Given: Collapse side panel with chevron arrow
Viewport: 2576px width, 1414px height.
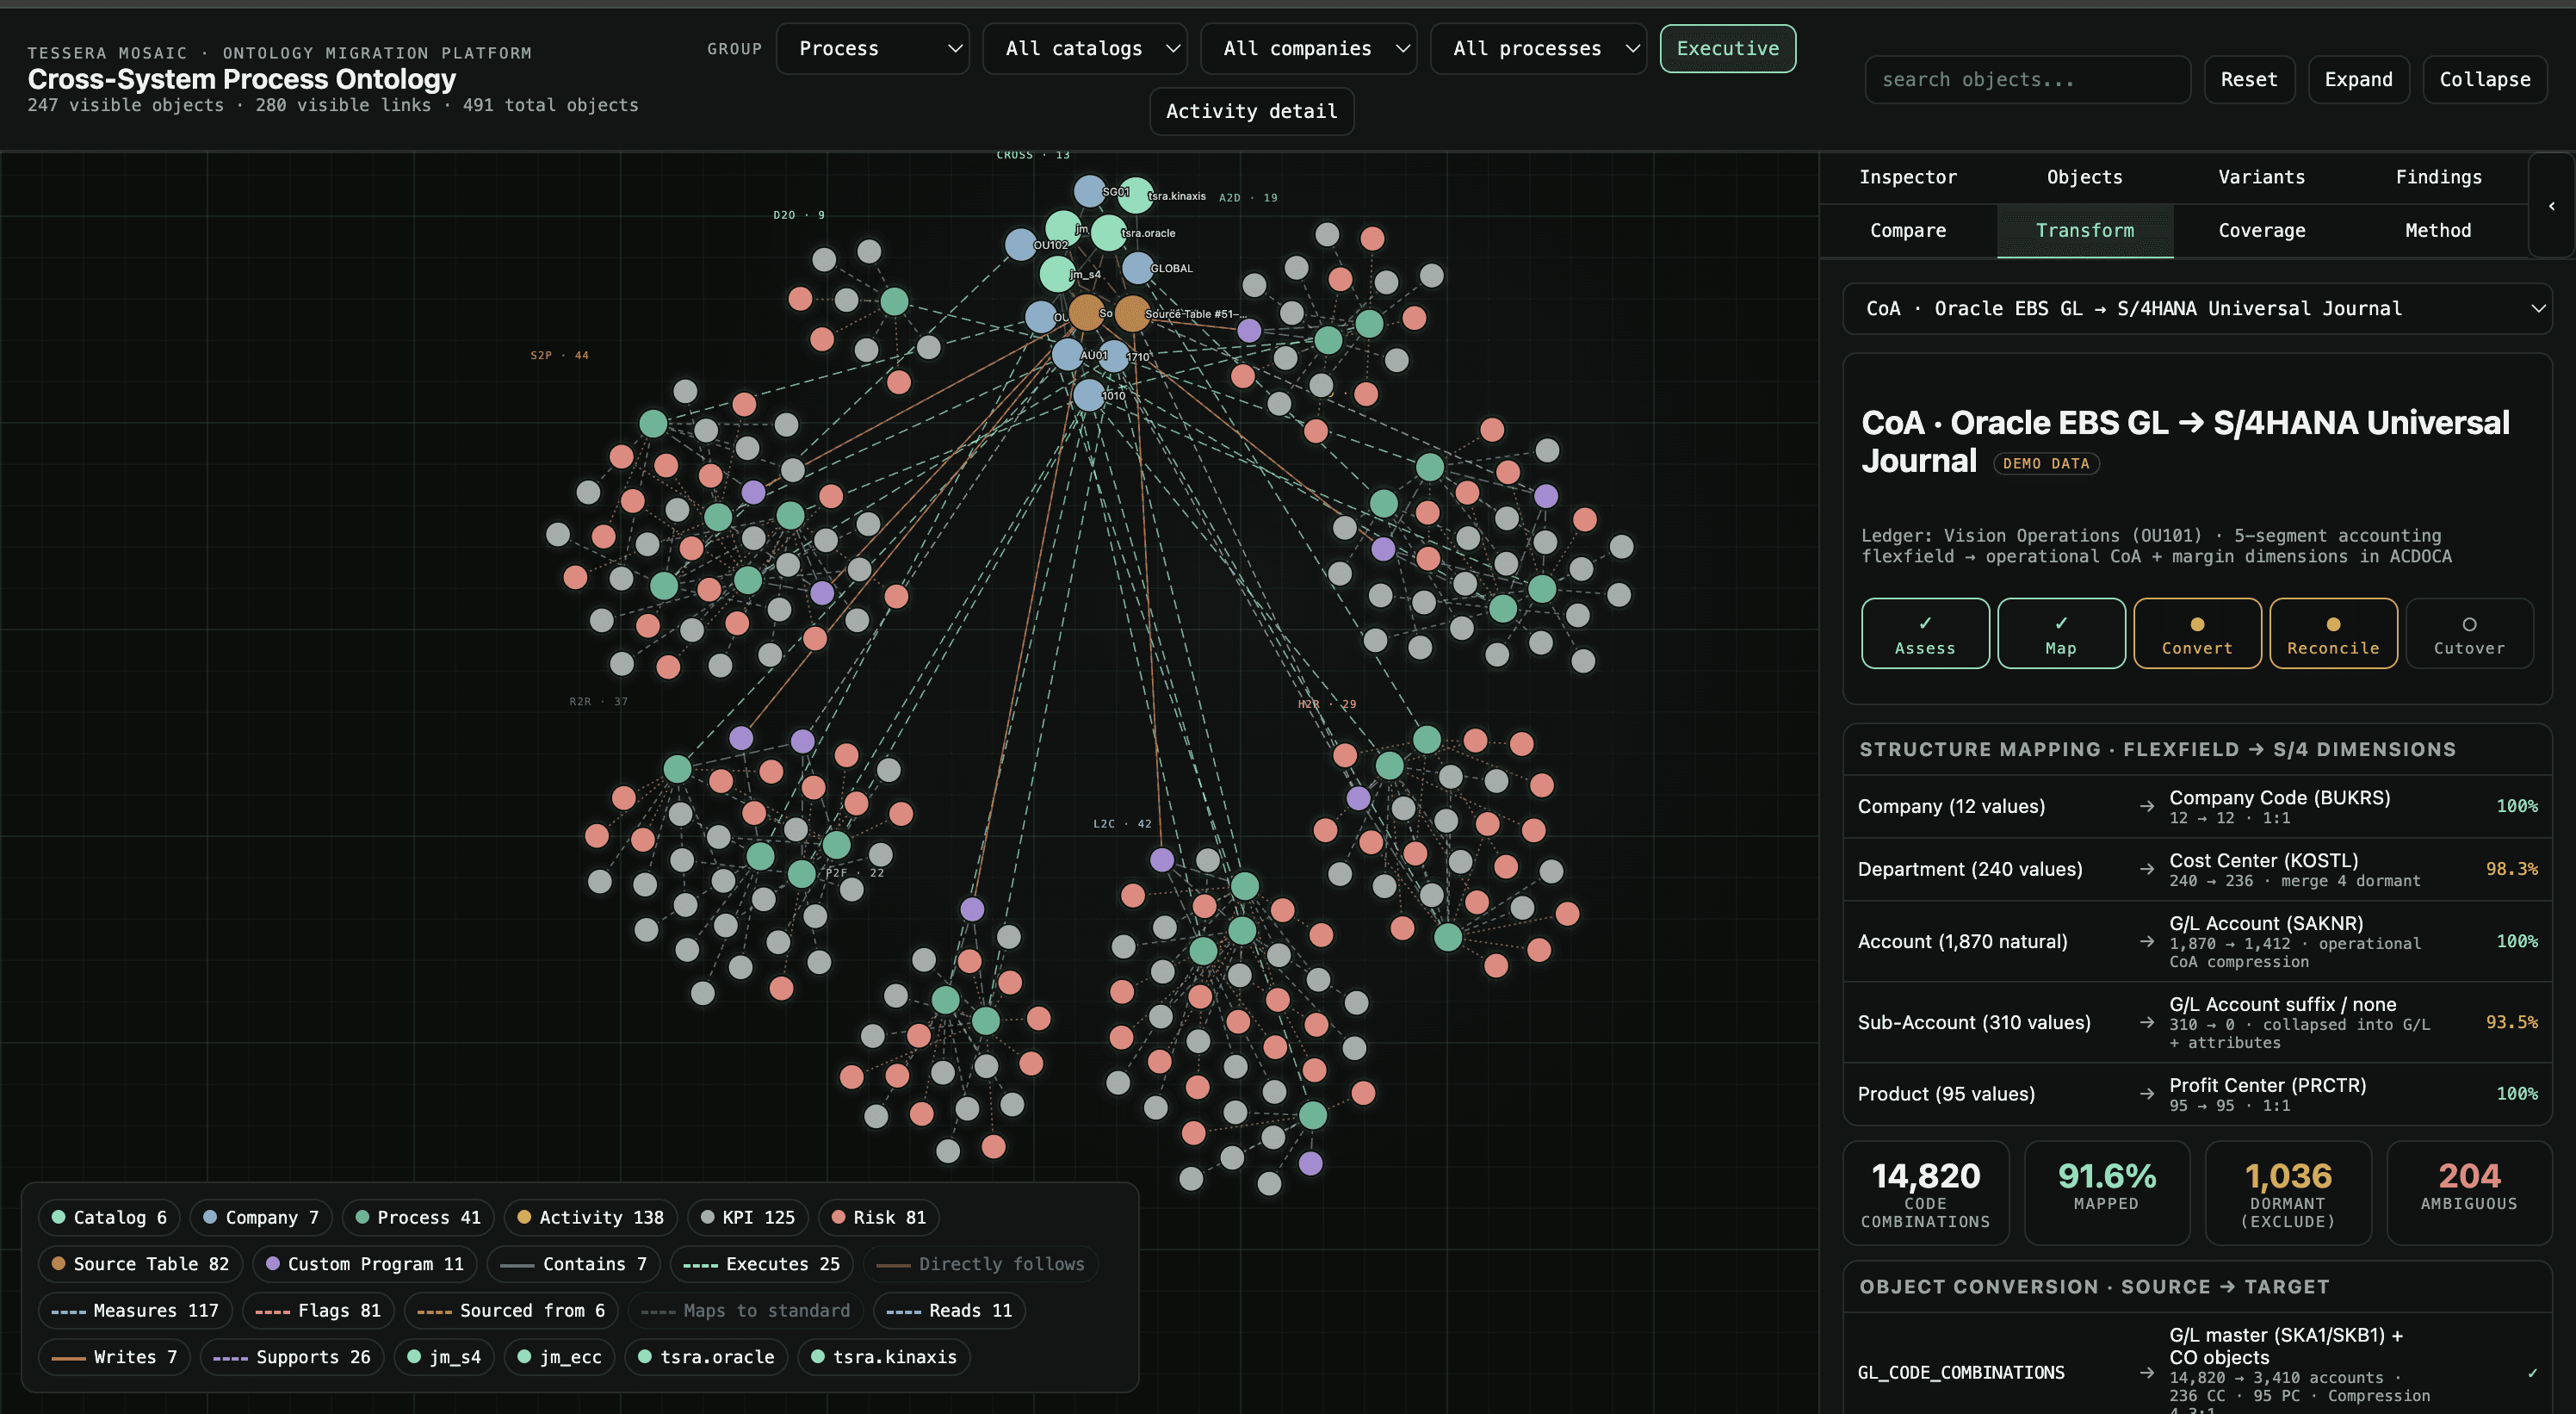Looking at the screenshot, I should point(2552,206).
